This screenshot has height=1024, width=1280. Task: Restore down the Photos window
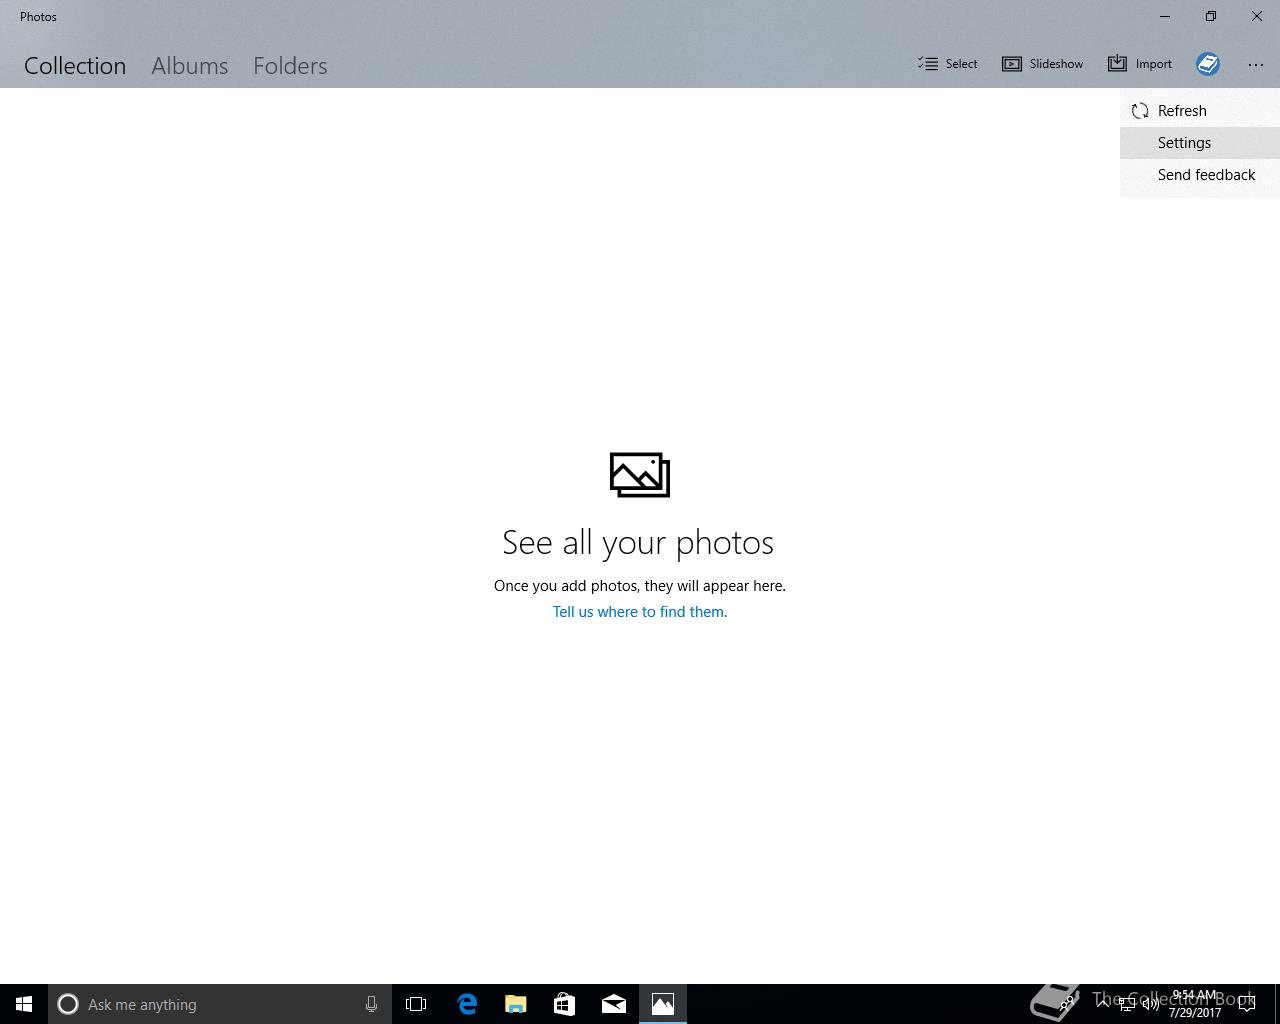coord(1211,16)
